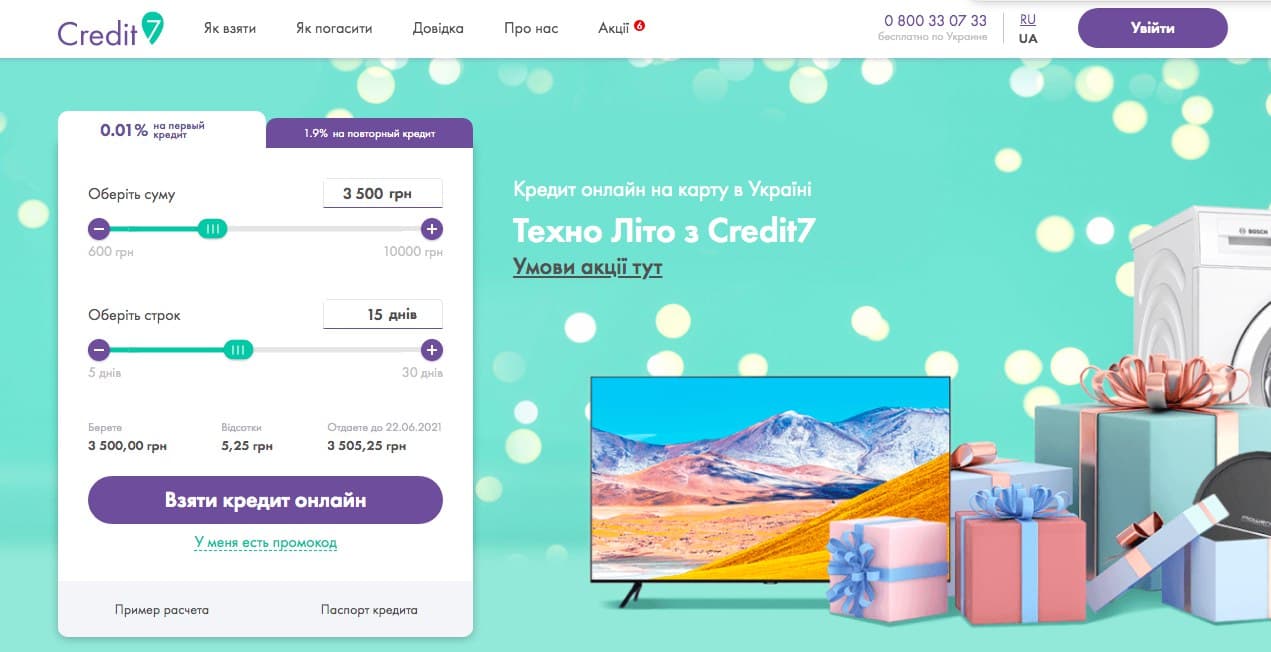The width and height of the screenshot is (1271, 652).
Task: Decrease loan term with minus icon
Action: (x=99, y=350)
